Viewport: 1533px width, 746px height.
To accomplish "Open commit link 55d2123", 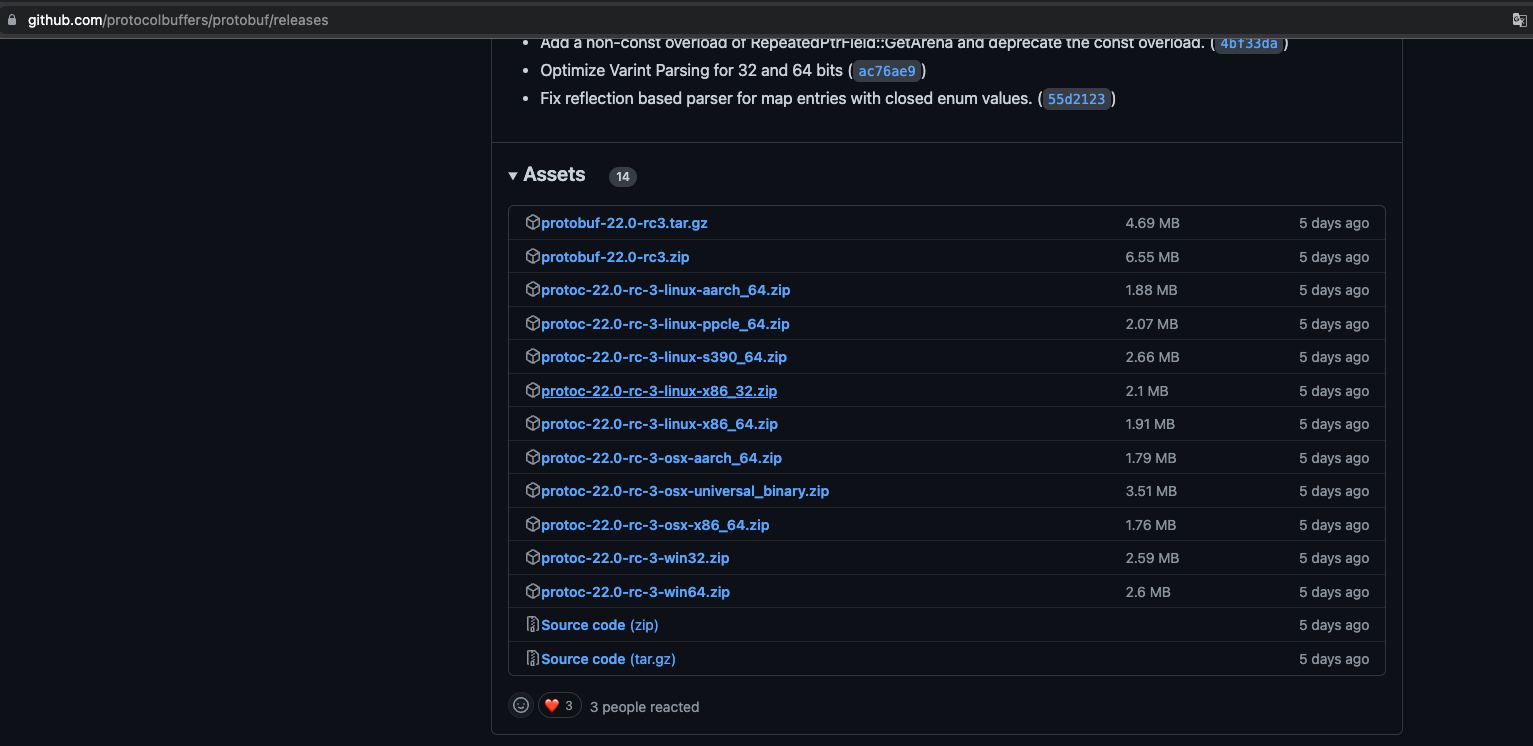I will (x=1077, y=99).
